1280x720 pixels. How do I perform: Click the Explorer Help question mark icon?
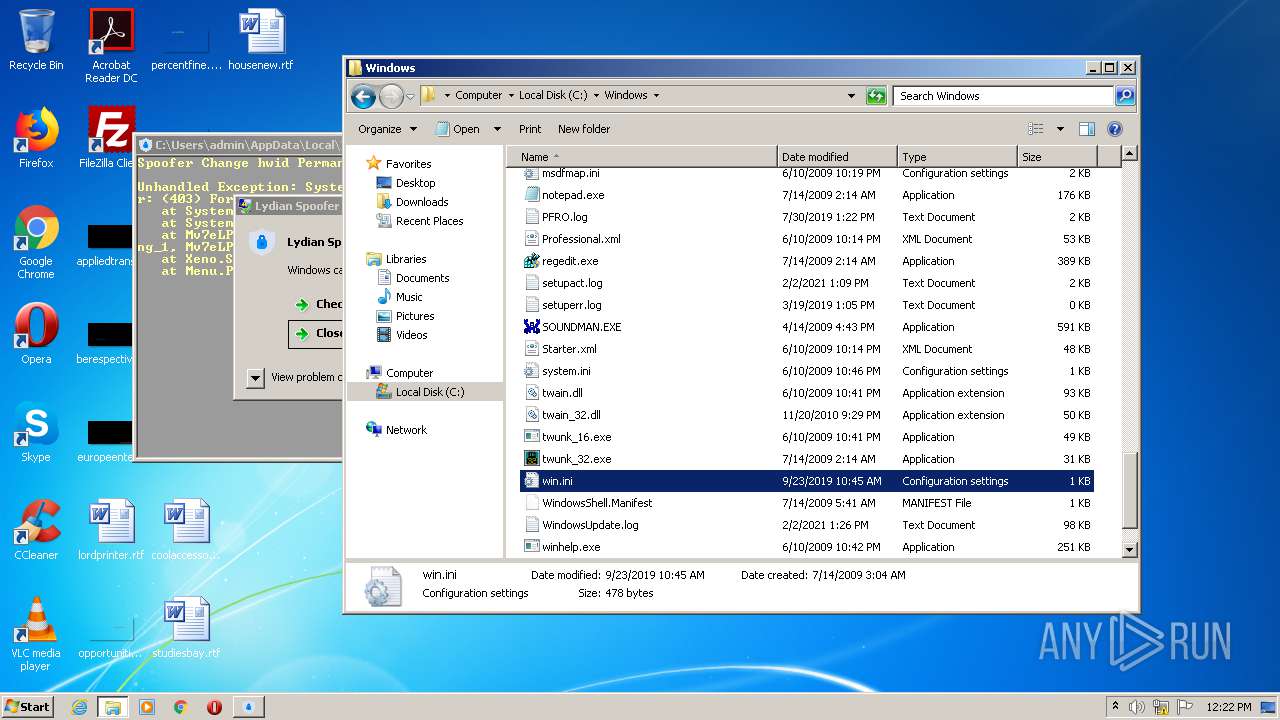tap(1115, 129)
